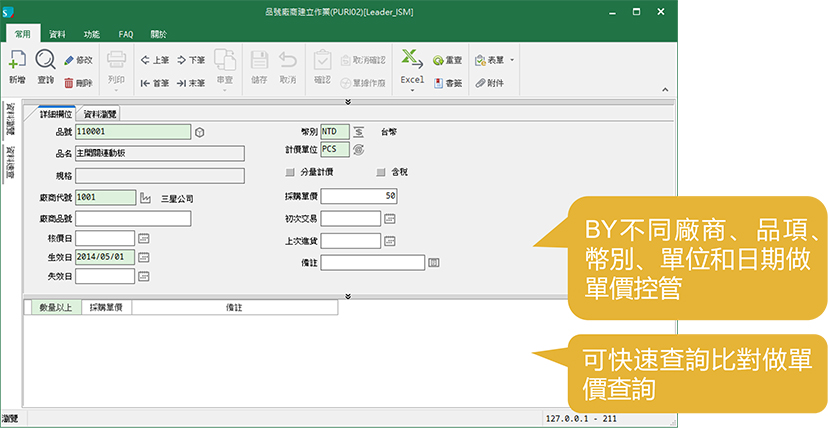
Task: Click currency lookup icon next to NTD
Action: coord(359,131)
